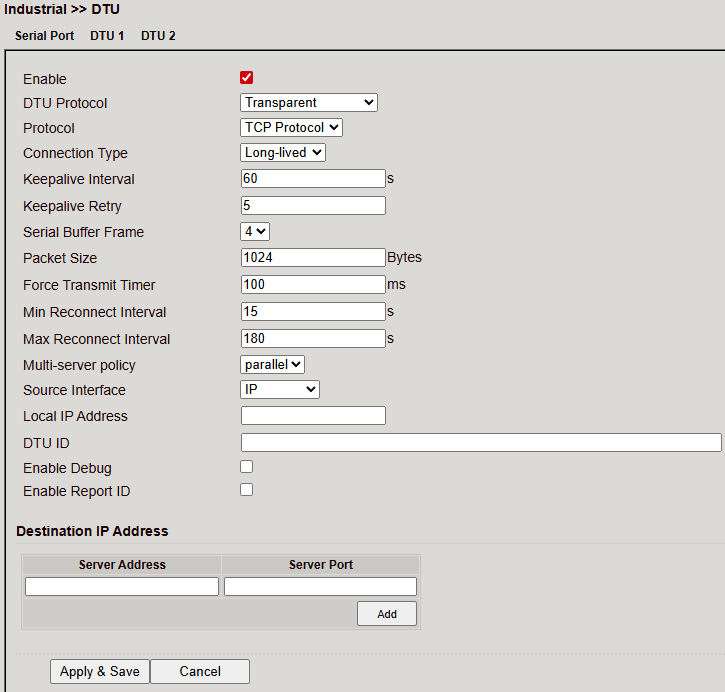Click into the Packet Size field
The image size is (725, 692).
313,257
